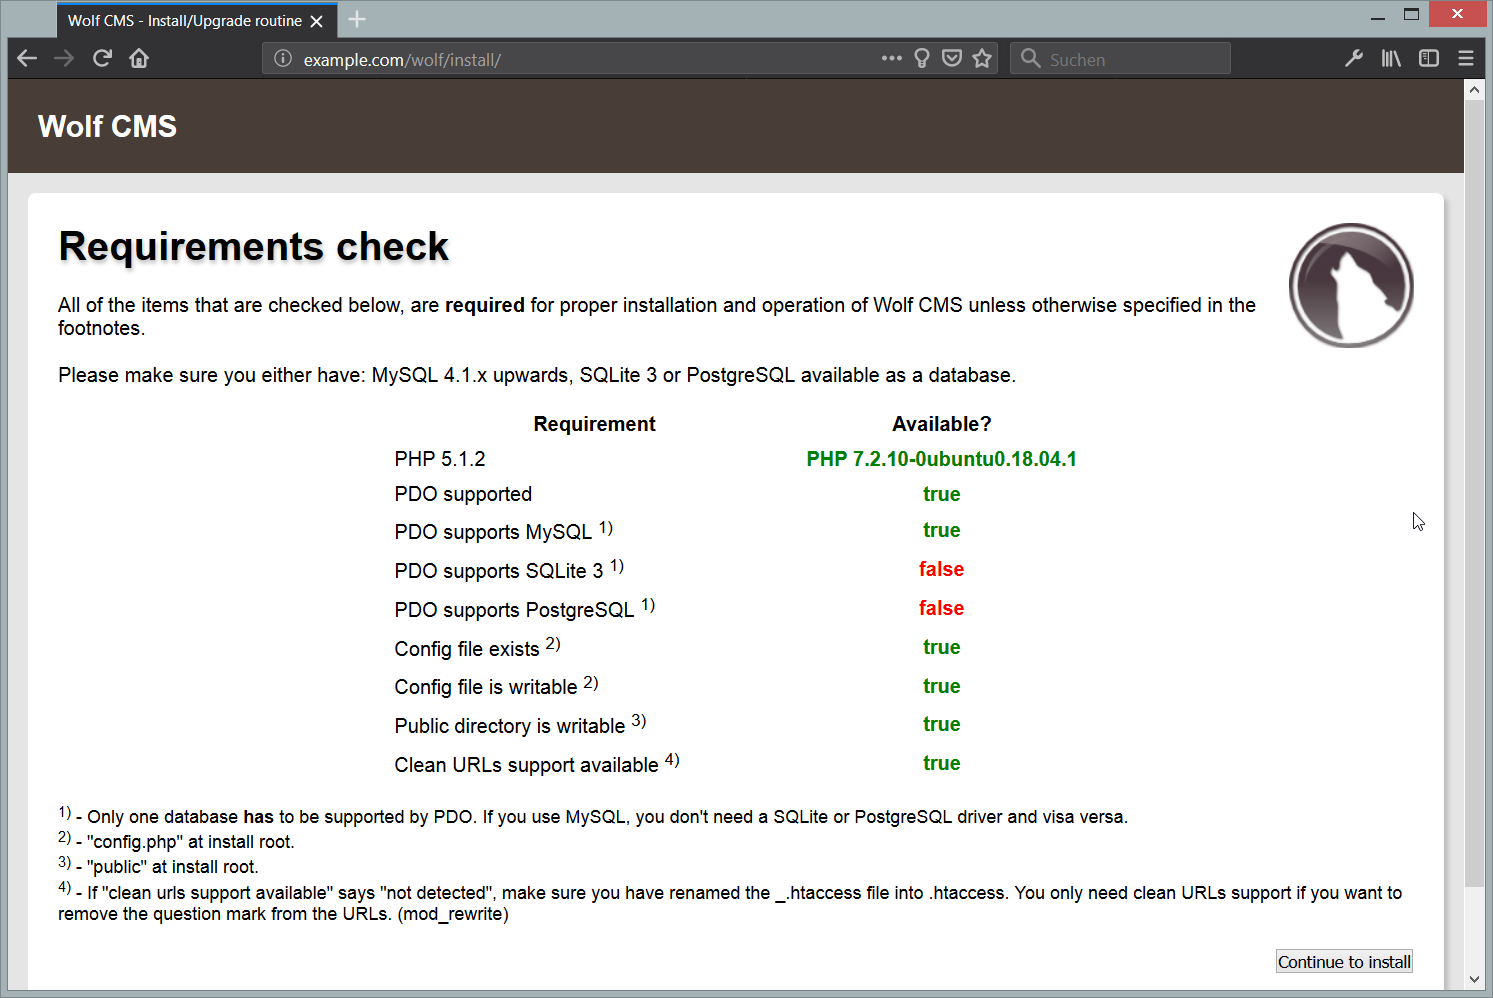Open the browser home page
The width and height of the screenshot is (1493, 998).
(x=139, y=59)
